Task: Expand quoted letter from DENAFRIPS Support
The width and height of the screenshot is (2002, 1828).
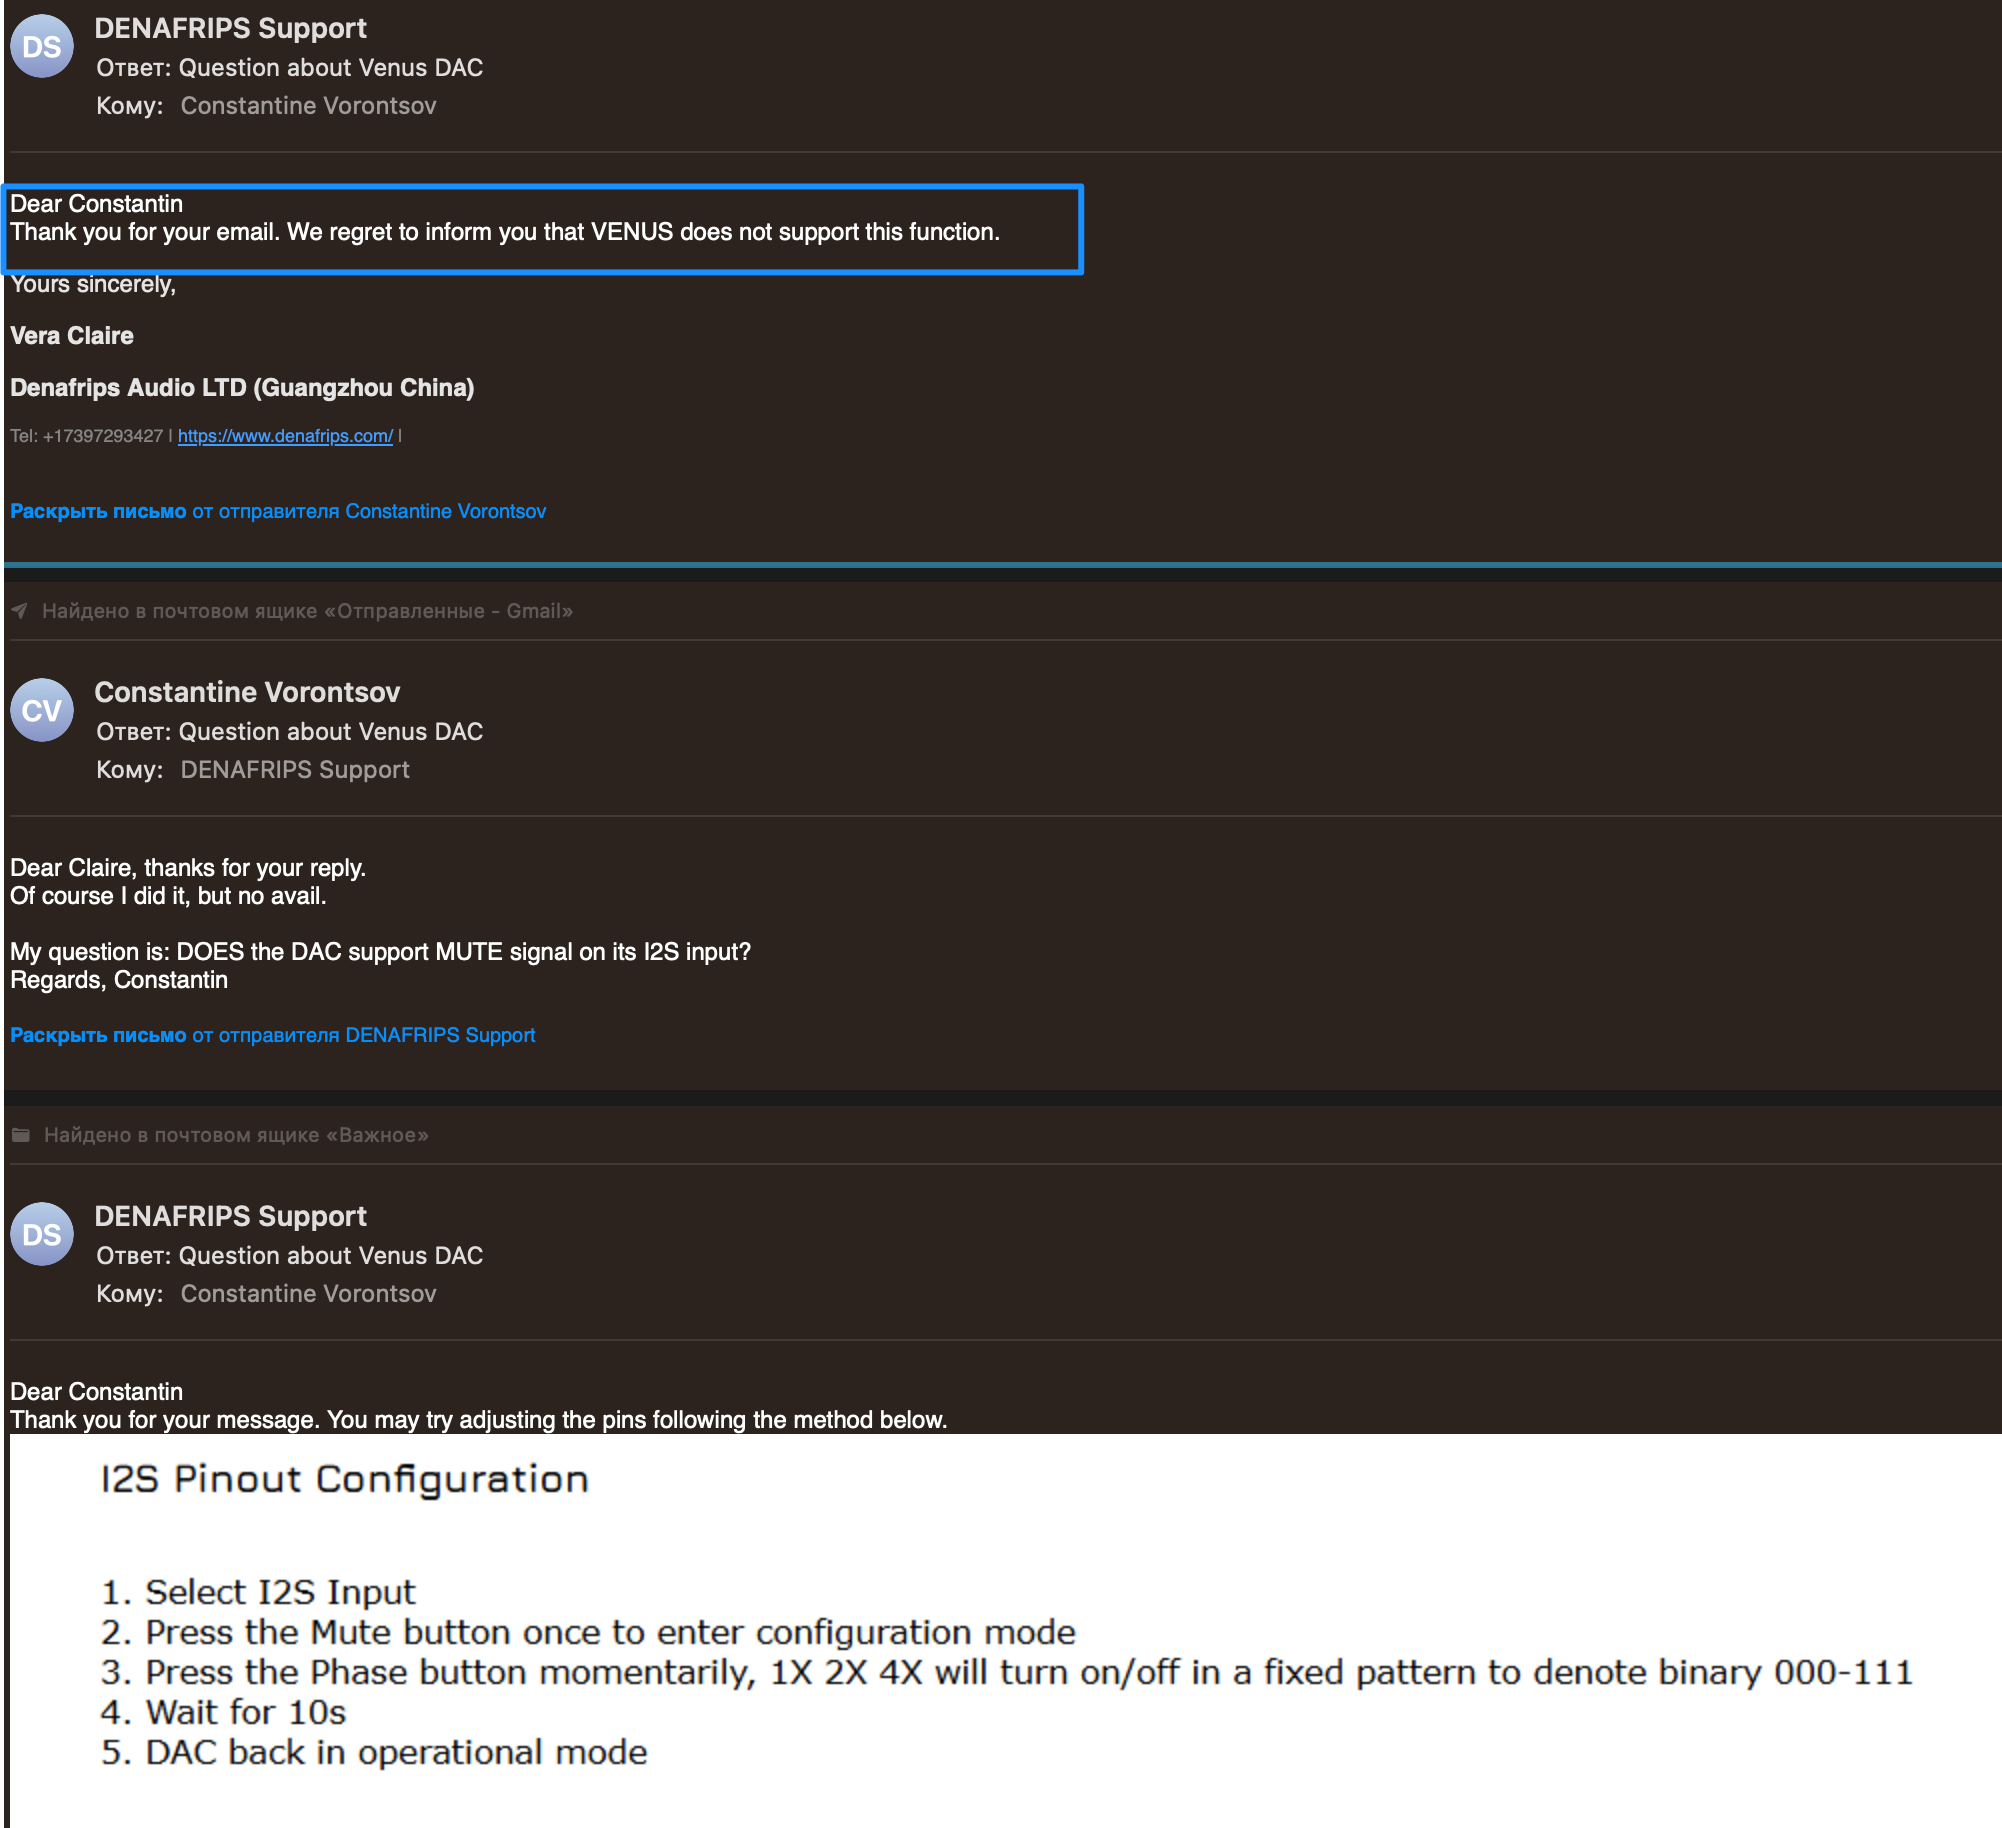Action: 273,1035
